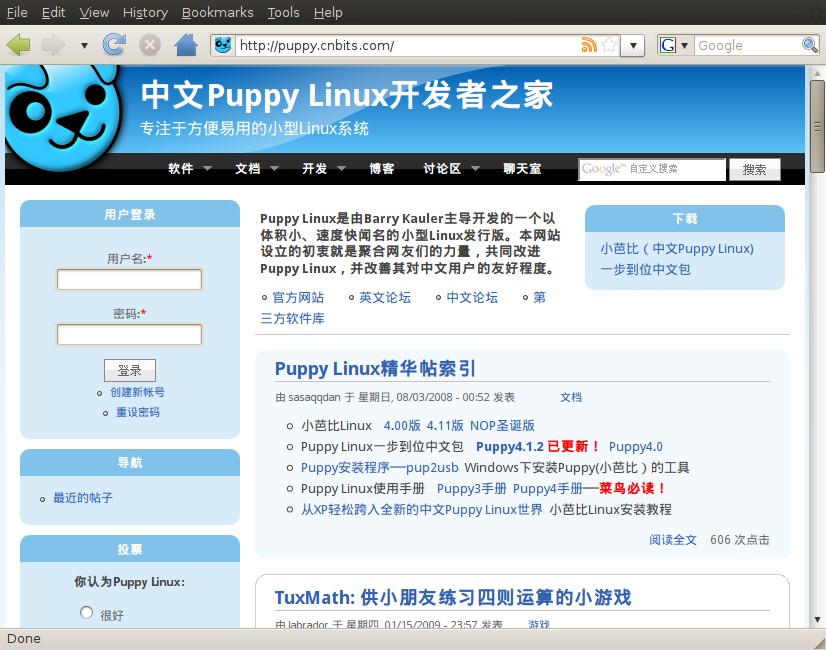The image size is (826, 650).
Task: Click the 密码 password input field
Action: click(129, 334)
